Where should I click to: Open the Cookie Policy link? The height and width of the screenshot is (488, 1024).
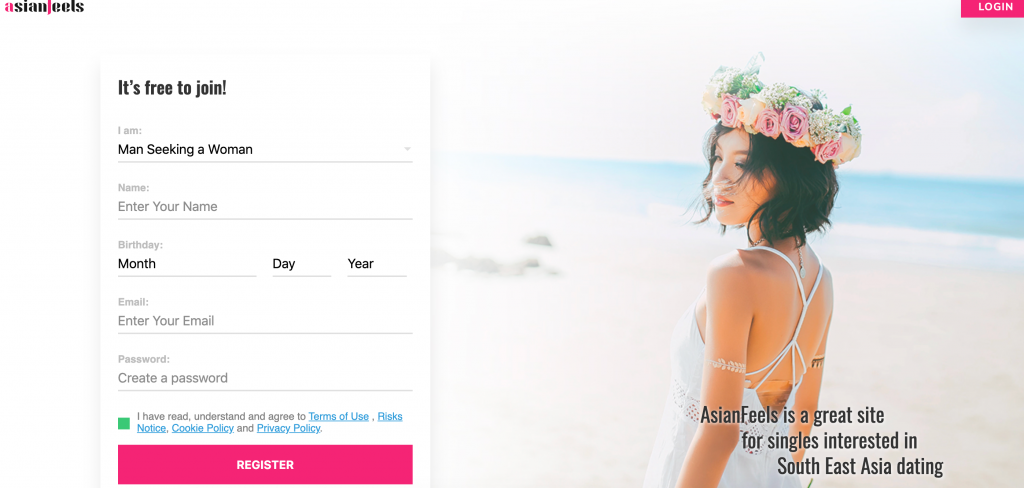[202, 429]
